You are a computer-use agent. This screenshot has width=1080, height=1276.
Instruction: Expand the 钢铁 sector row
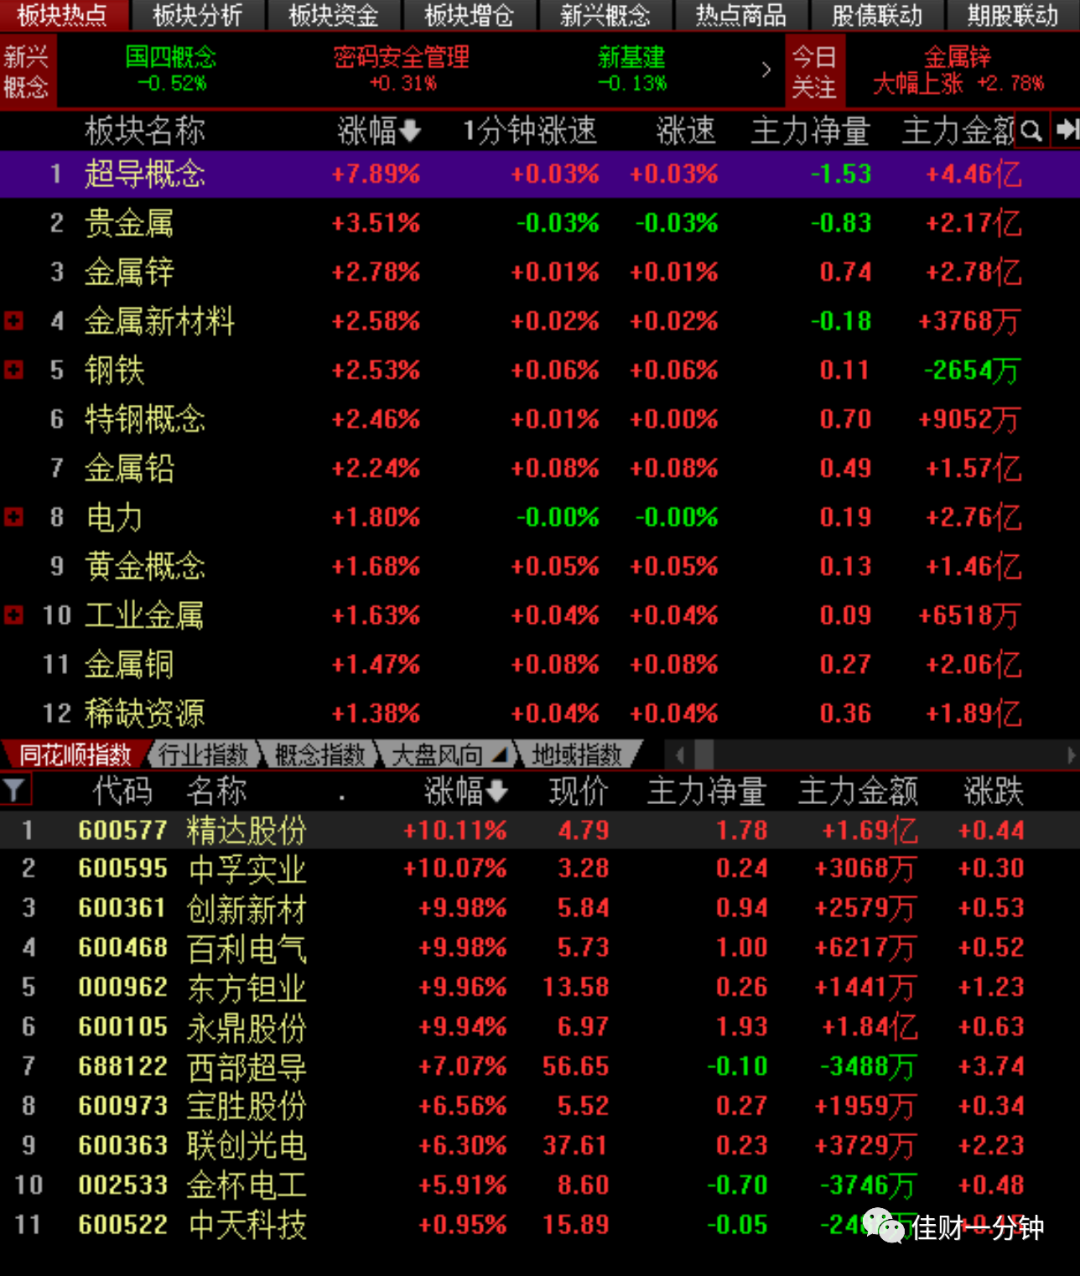(14, 370)
